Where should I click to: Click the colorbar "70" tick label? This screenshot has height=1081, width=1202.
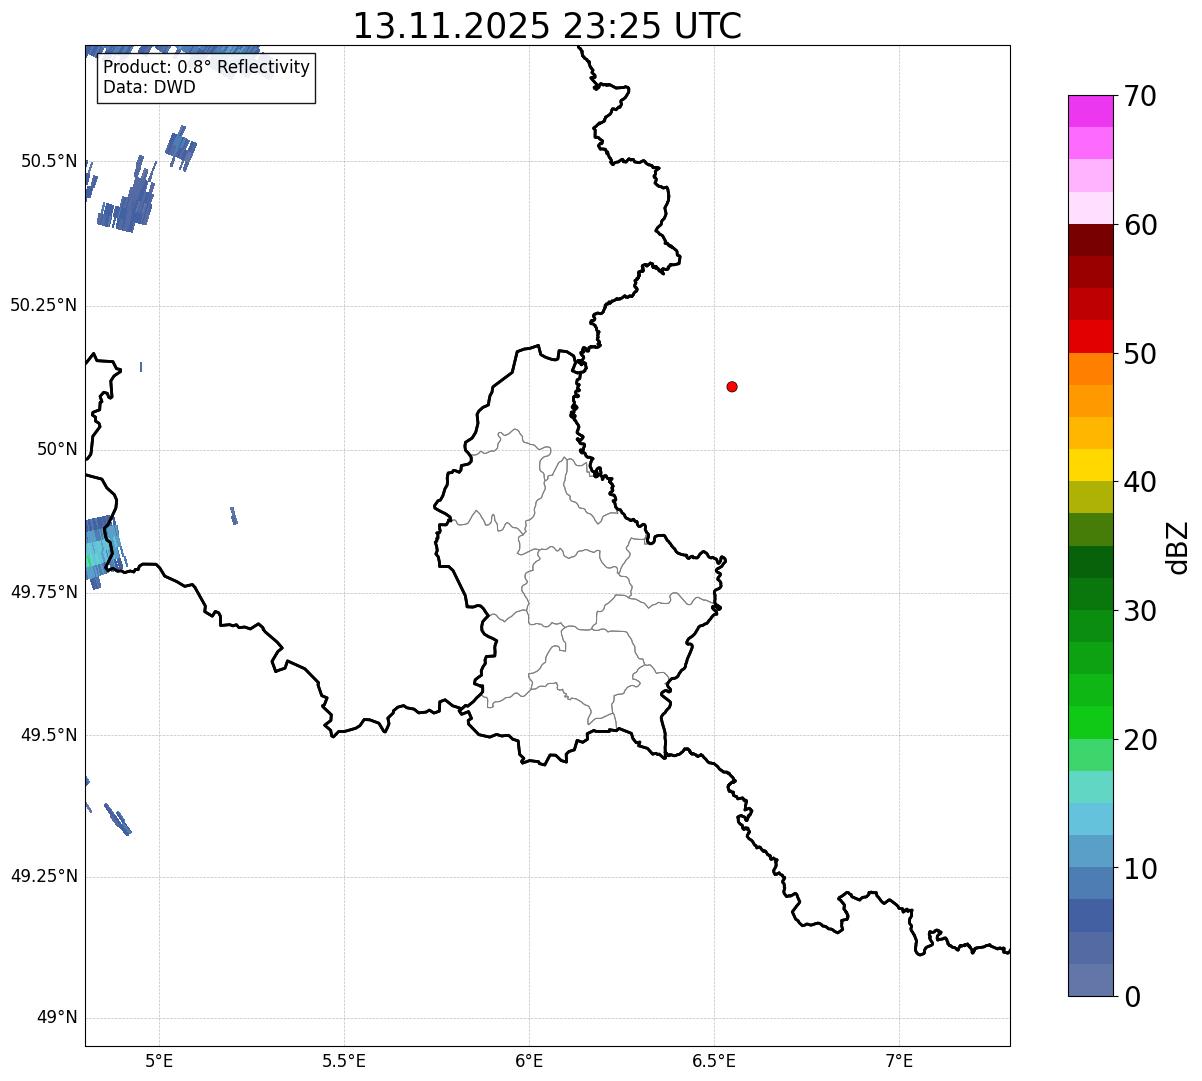point(1140,96)
